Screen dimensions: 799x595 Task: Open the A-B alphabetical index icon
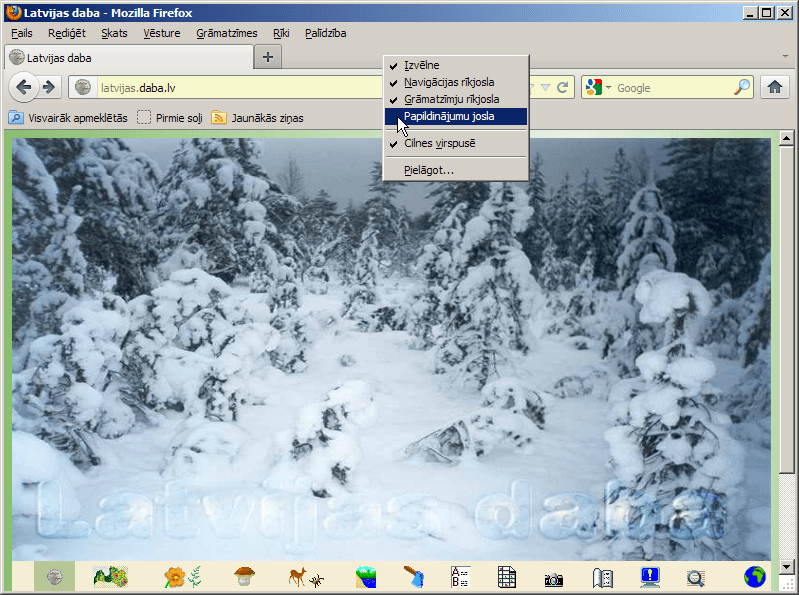[x=461, y=577]
